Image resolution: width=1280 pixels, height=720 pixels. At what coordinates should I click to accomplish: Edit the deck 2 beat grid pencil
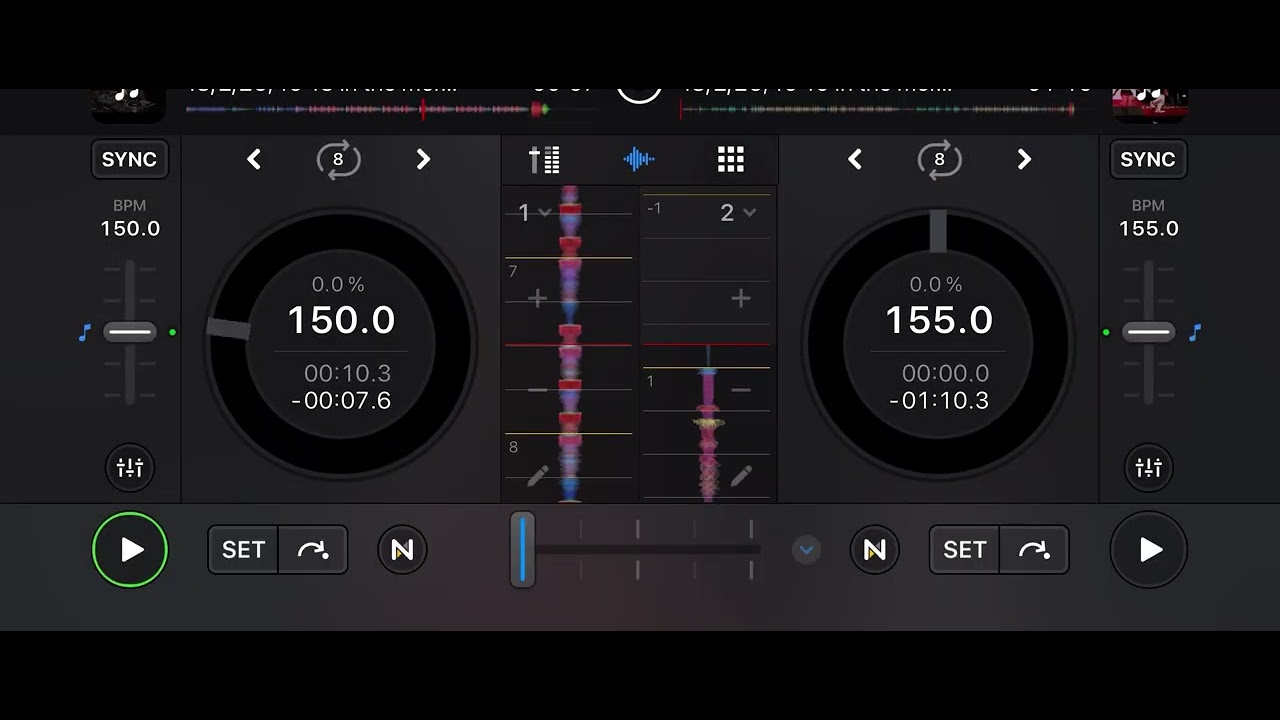pos(741,477)
